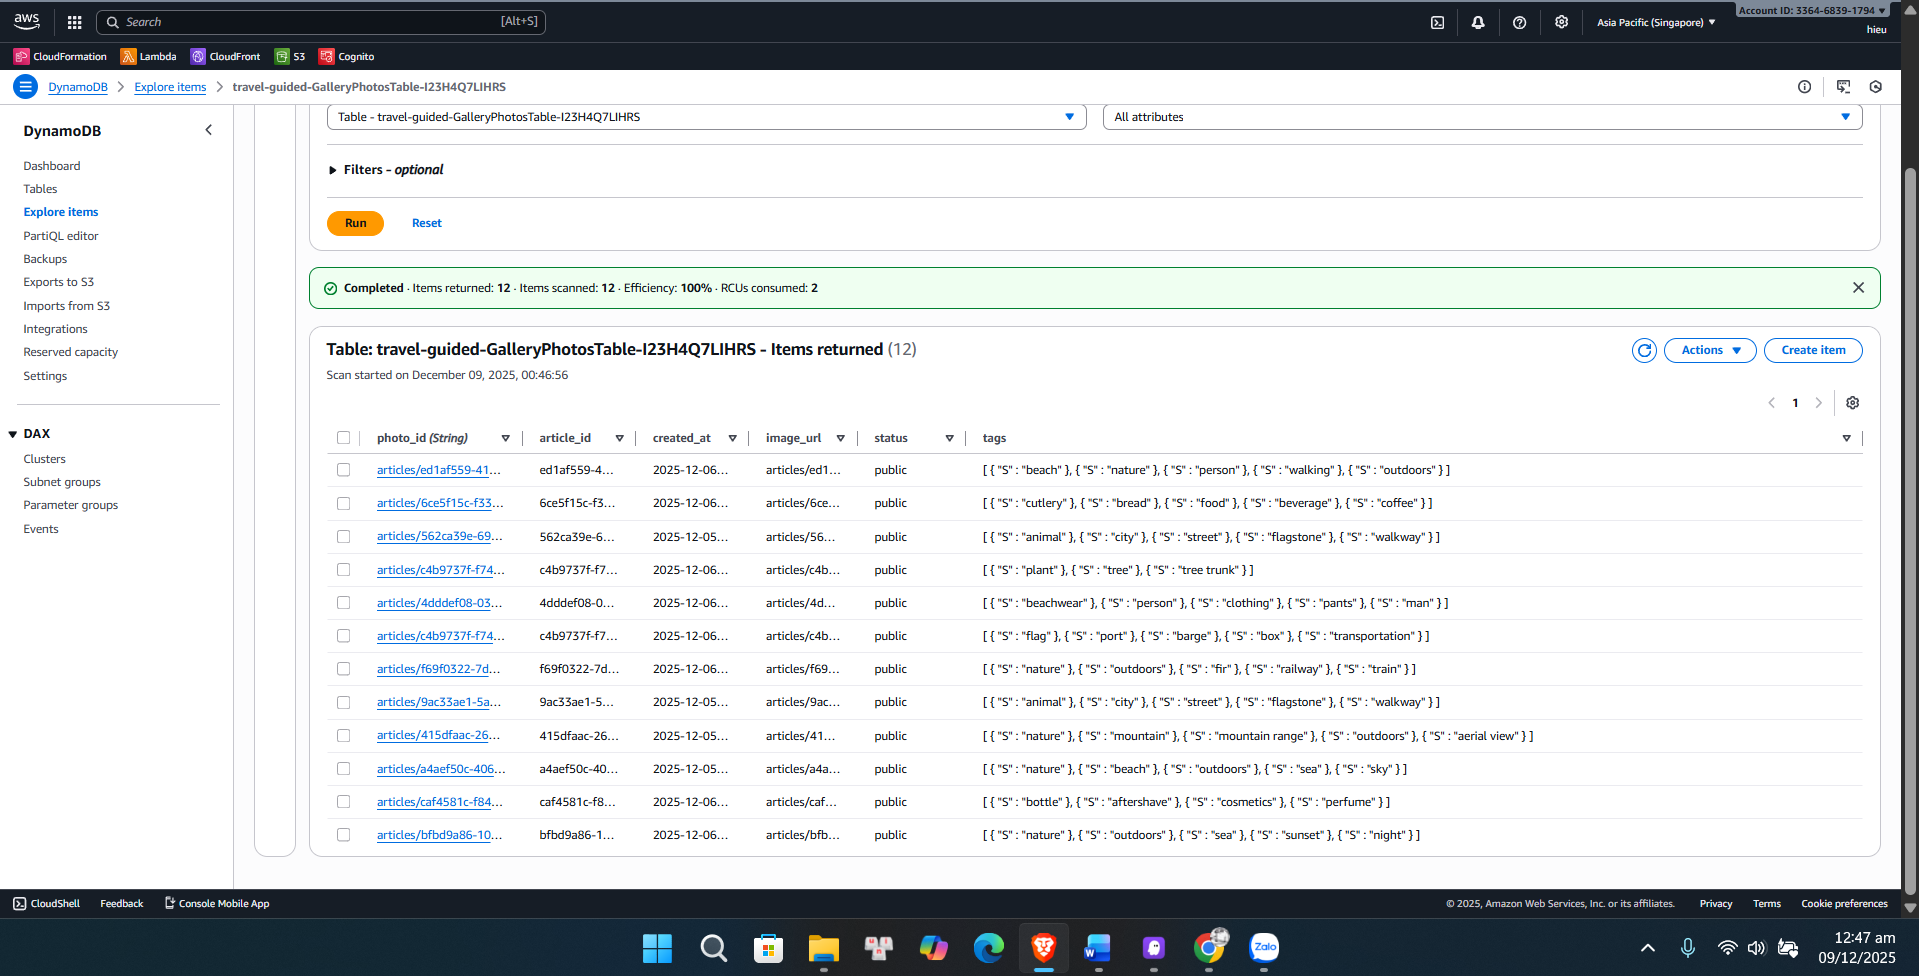The image size is (1919, 976).
Task: Refresh the items returned table
Action: coord(1644,350)
